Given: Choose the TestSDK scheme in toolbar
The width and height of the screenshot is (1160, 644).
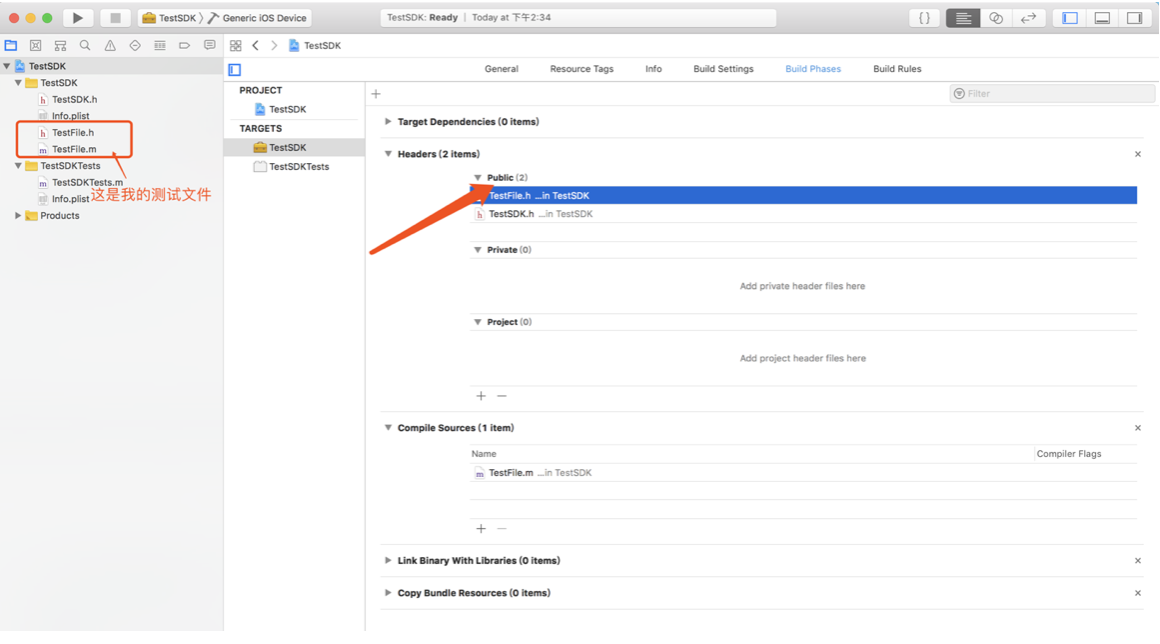Looking at the screenshot, I should (x=169, y=18).
